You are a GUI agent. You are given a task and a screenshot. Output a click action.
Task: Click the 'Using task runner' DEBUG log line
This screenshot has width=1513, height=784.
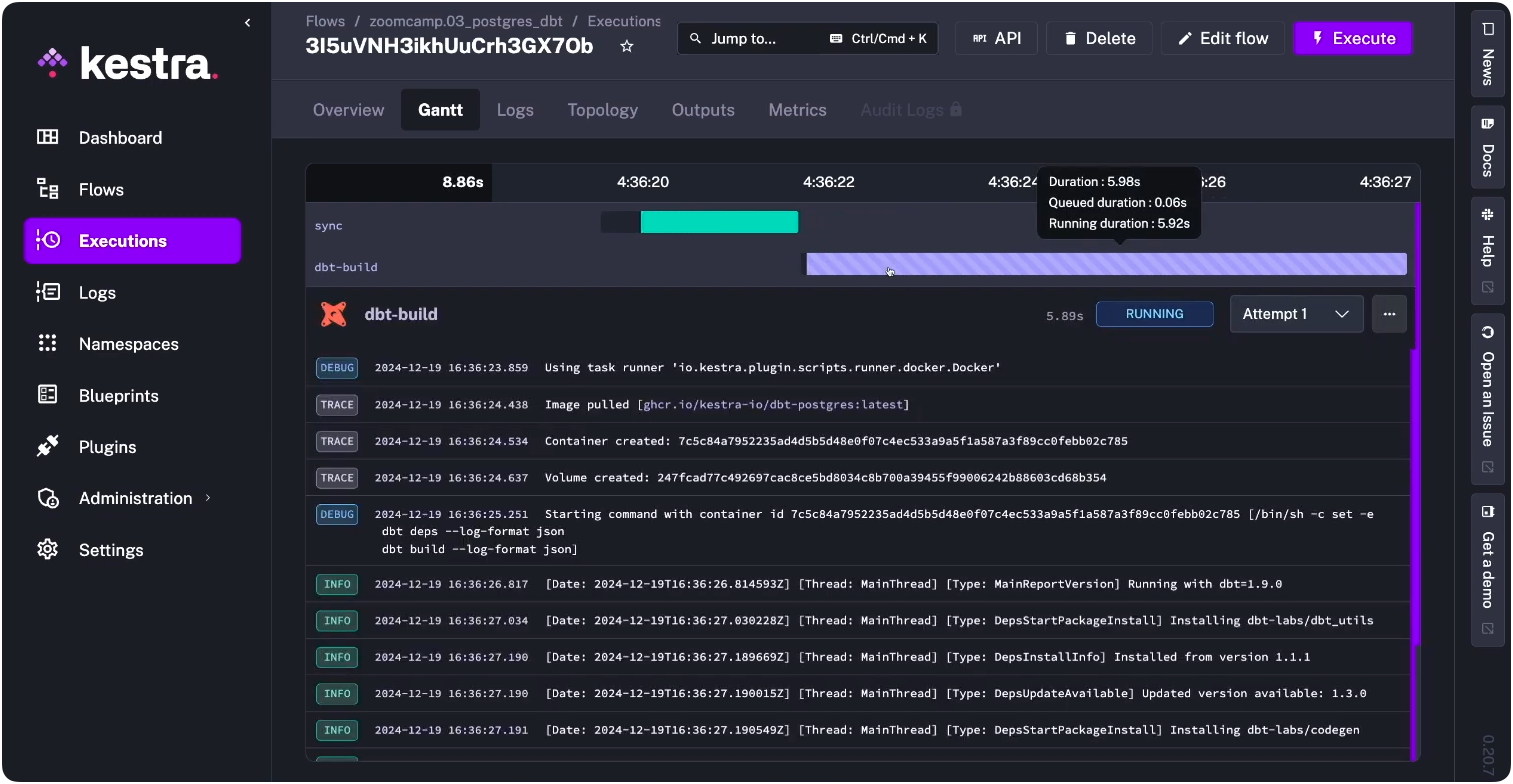[x=858, y=367]
